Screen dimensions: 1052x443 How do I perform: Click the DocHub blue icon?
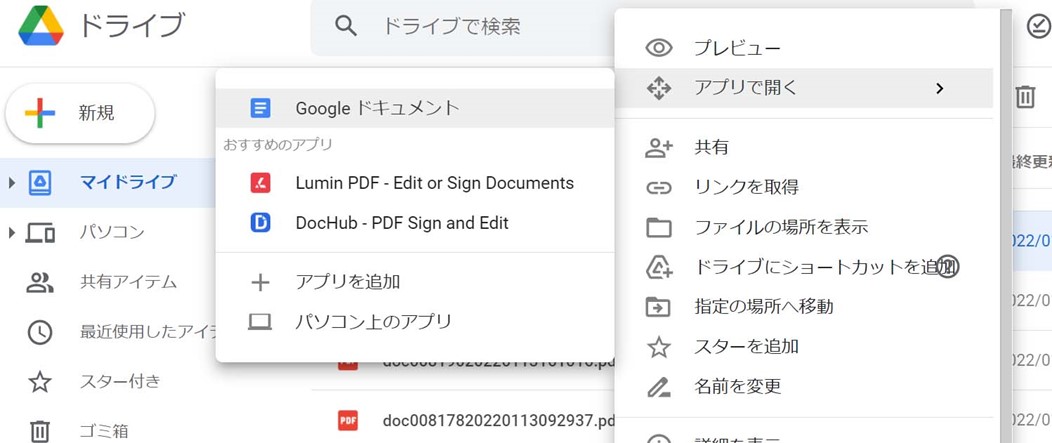tap(260, 223)
